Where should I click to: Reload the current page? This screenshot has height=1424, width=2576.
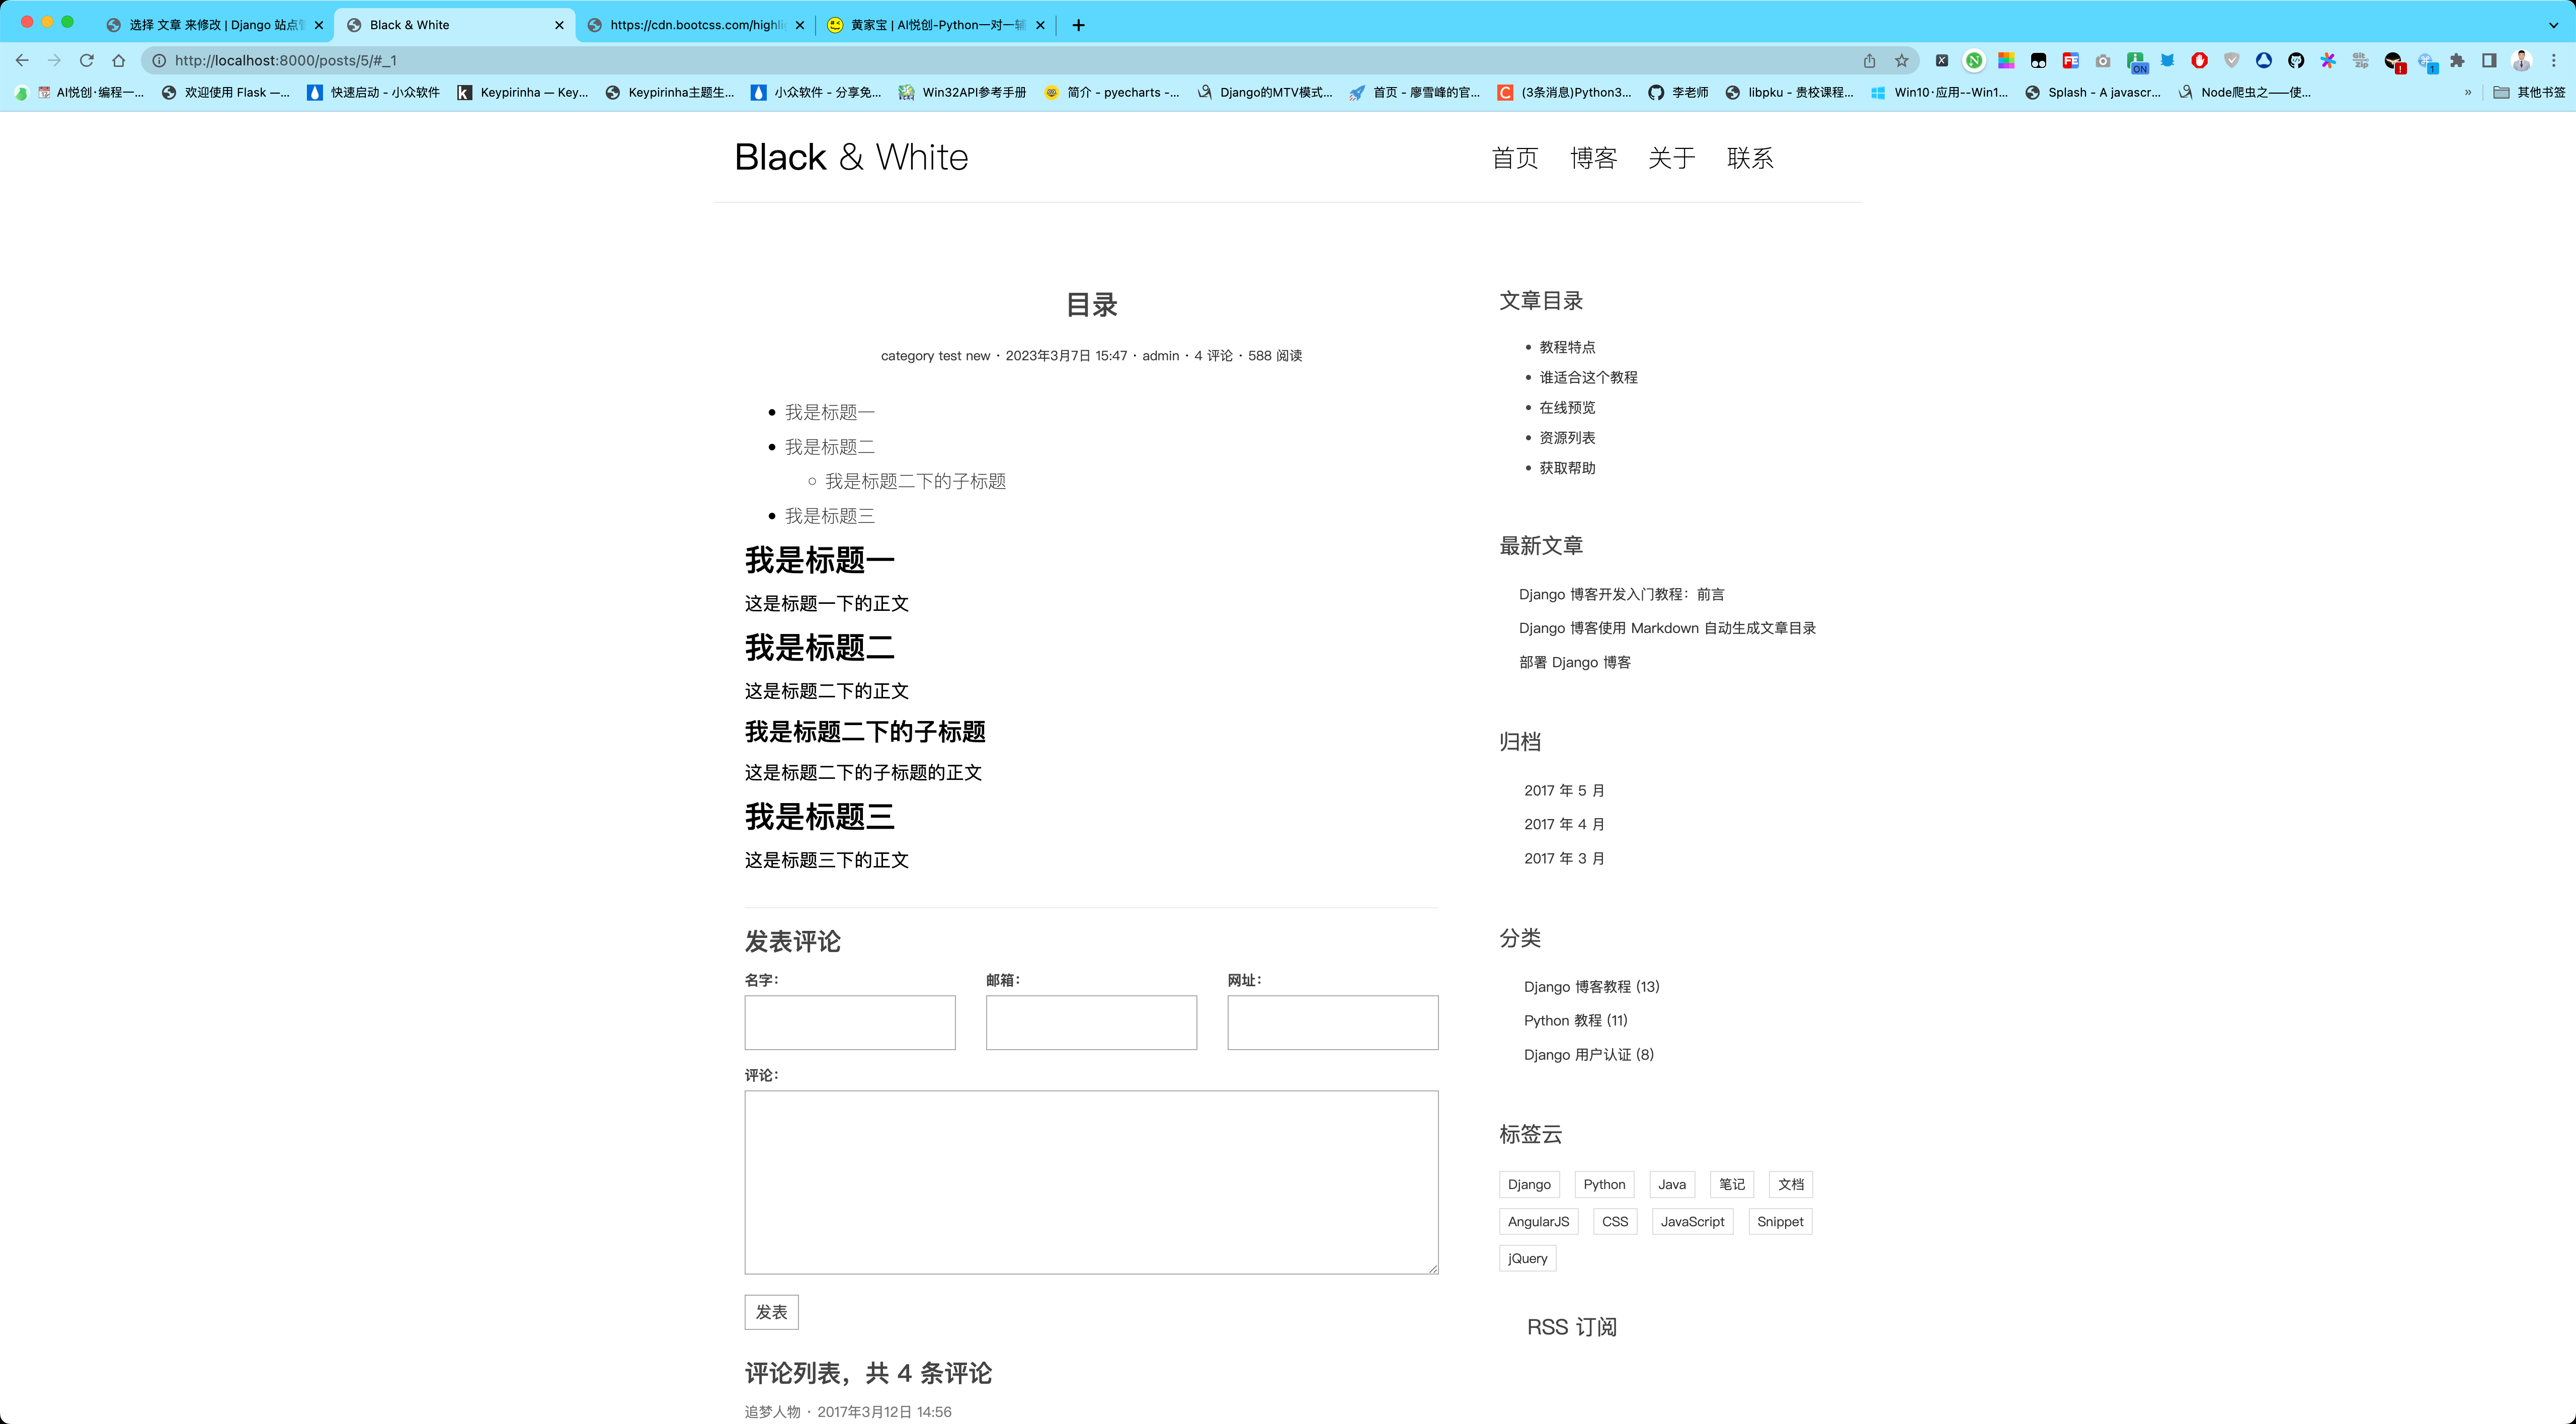[87, 60]
